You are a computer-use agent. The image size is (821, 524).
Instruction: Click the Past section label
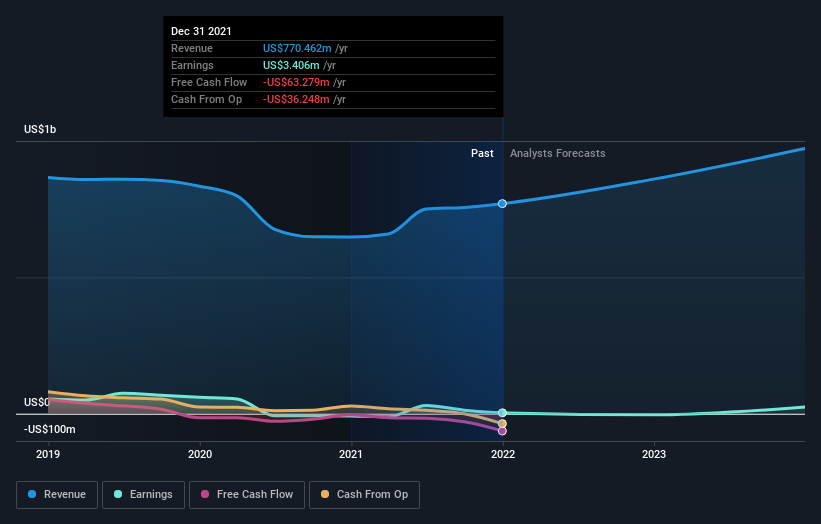pyautogui.click(x=482, y=153)
